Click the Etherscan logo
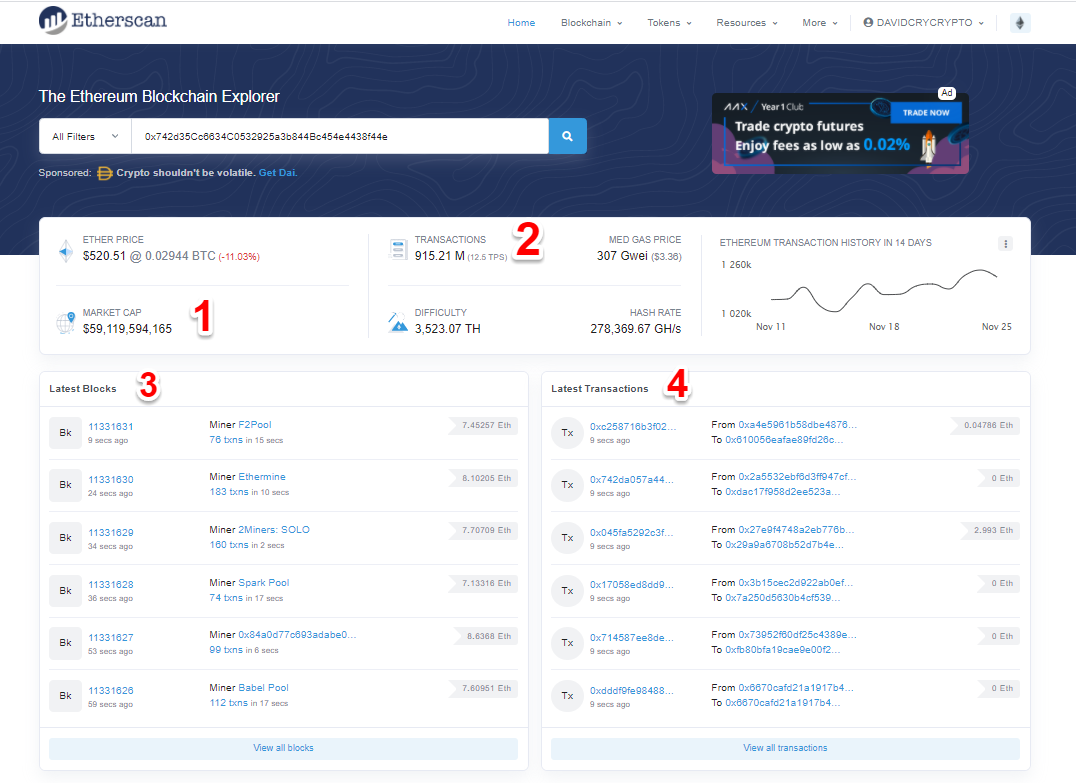The height and width of the screenshot is (783, 1076). pos(101,20)
